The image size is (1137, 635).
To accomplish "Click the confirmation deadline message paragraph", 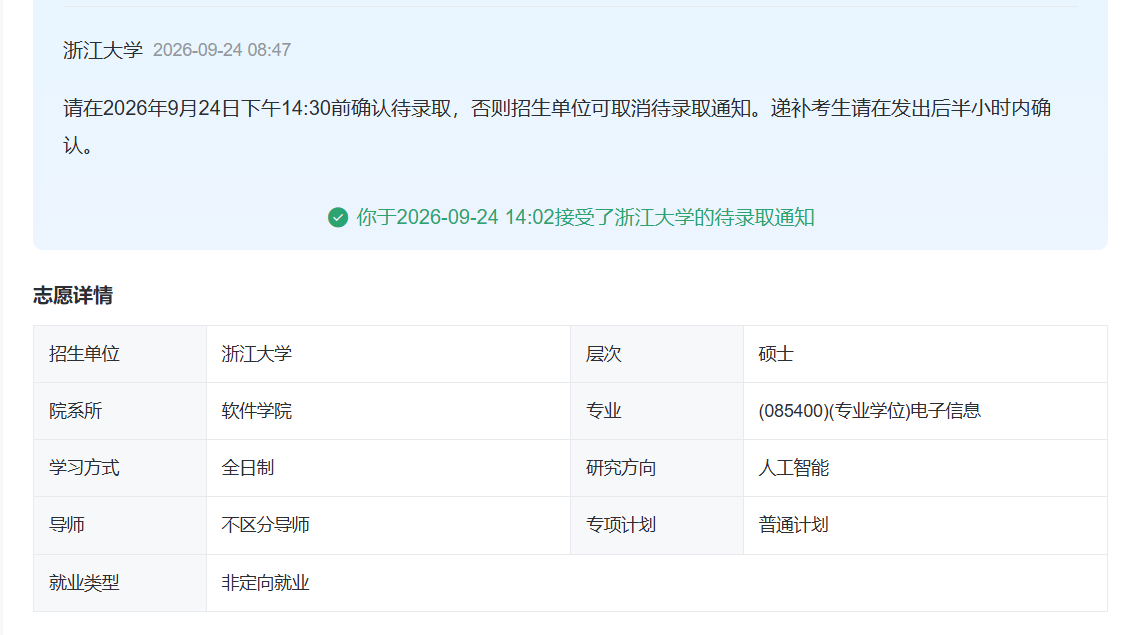I will pyautogui.click(x=557, y=127).
